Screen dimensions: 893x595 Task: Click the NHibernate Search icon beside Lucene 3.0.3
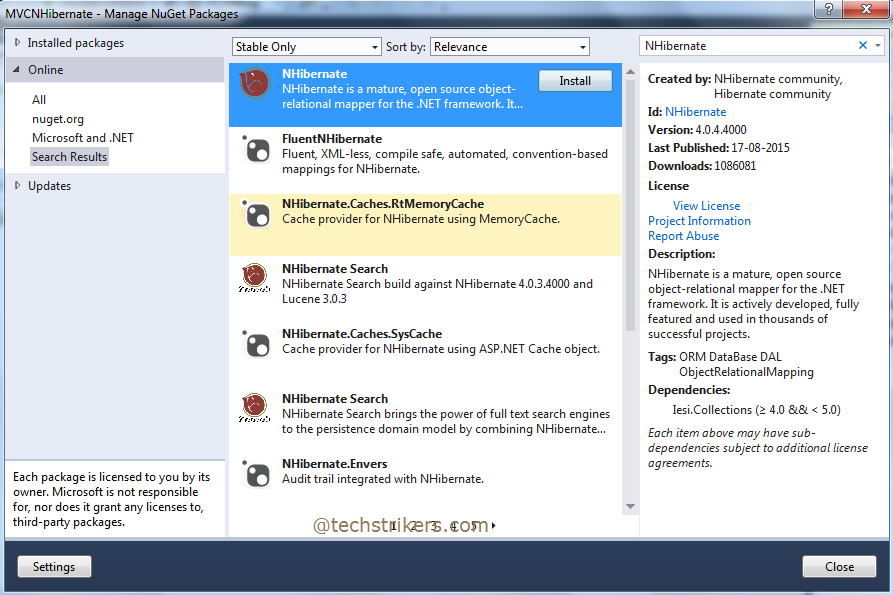[x=254, y=278]
